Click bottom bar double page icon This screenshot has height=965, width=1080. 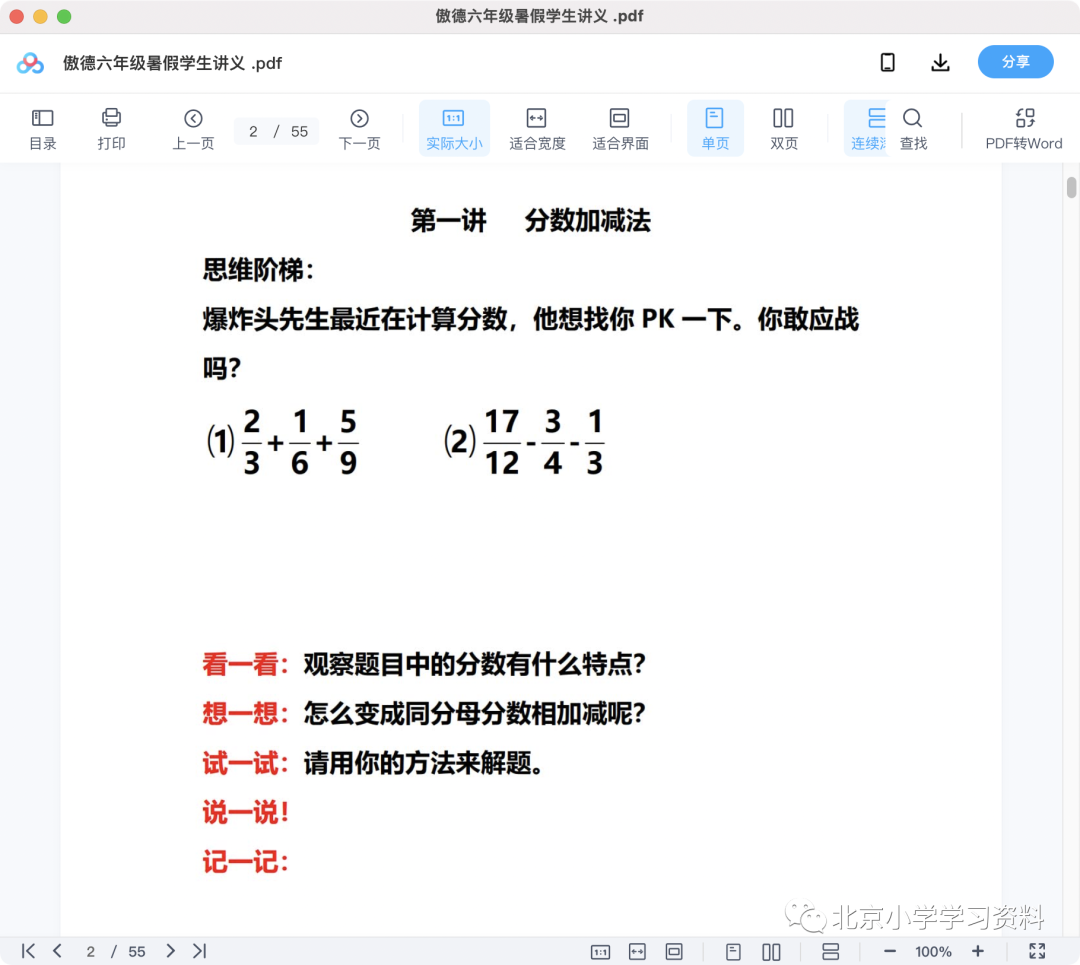click(x=771, y=952)
